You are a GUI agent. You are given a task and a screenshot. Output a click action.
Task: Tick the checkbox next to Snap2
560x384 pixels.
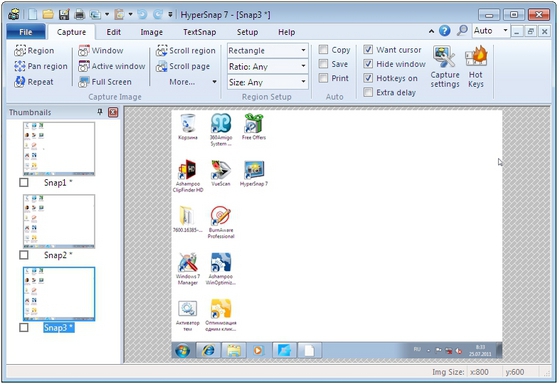[24, 255]
